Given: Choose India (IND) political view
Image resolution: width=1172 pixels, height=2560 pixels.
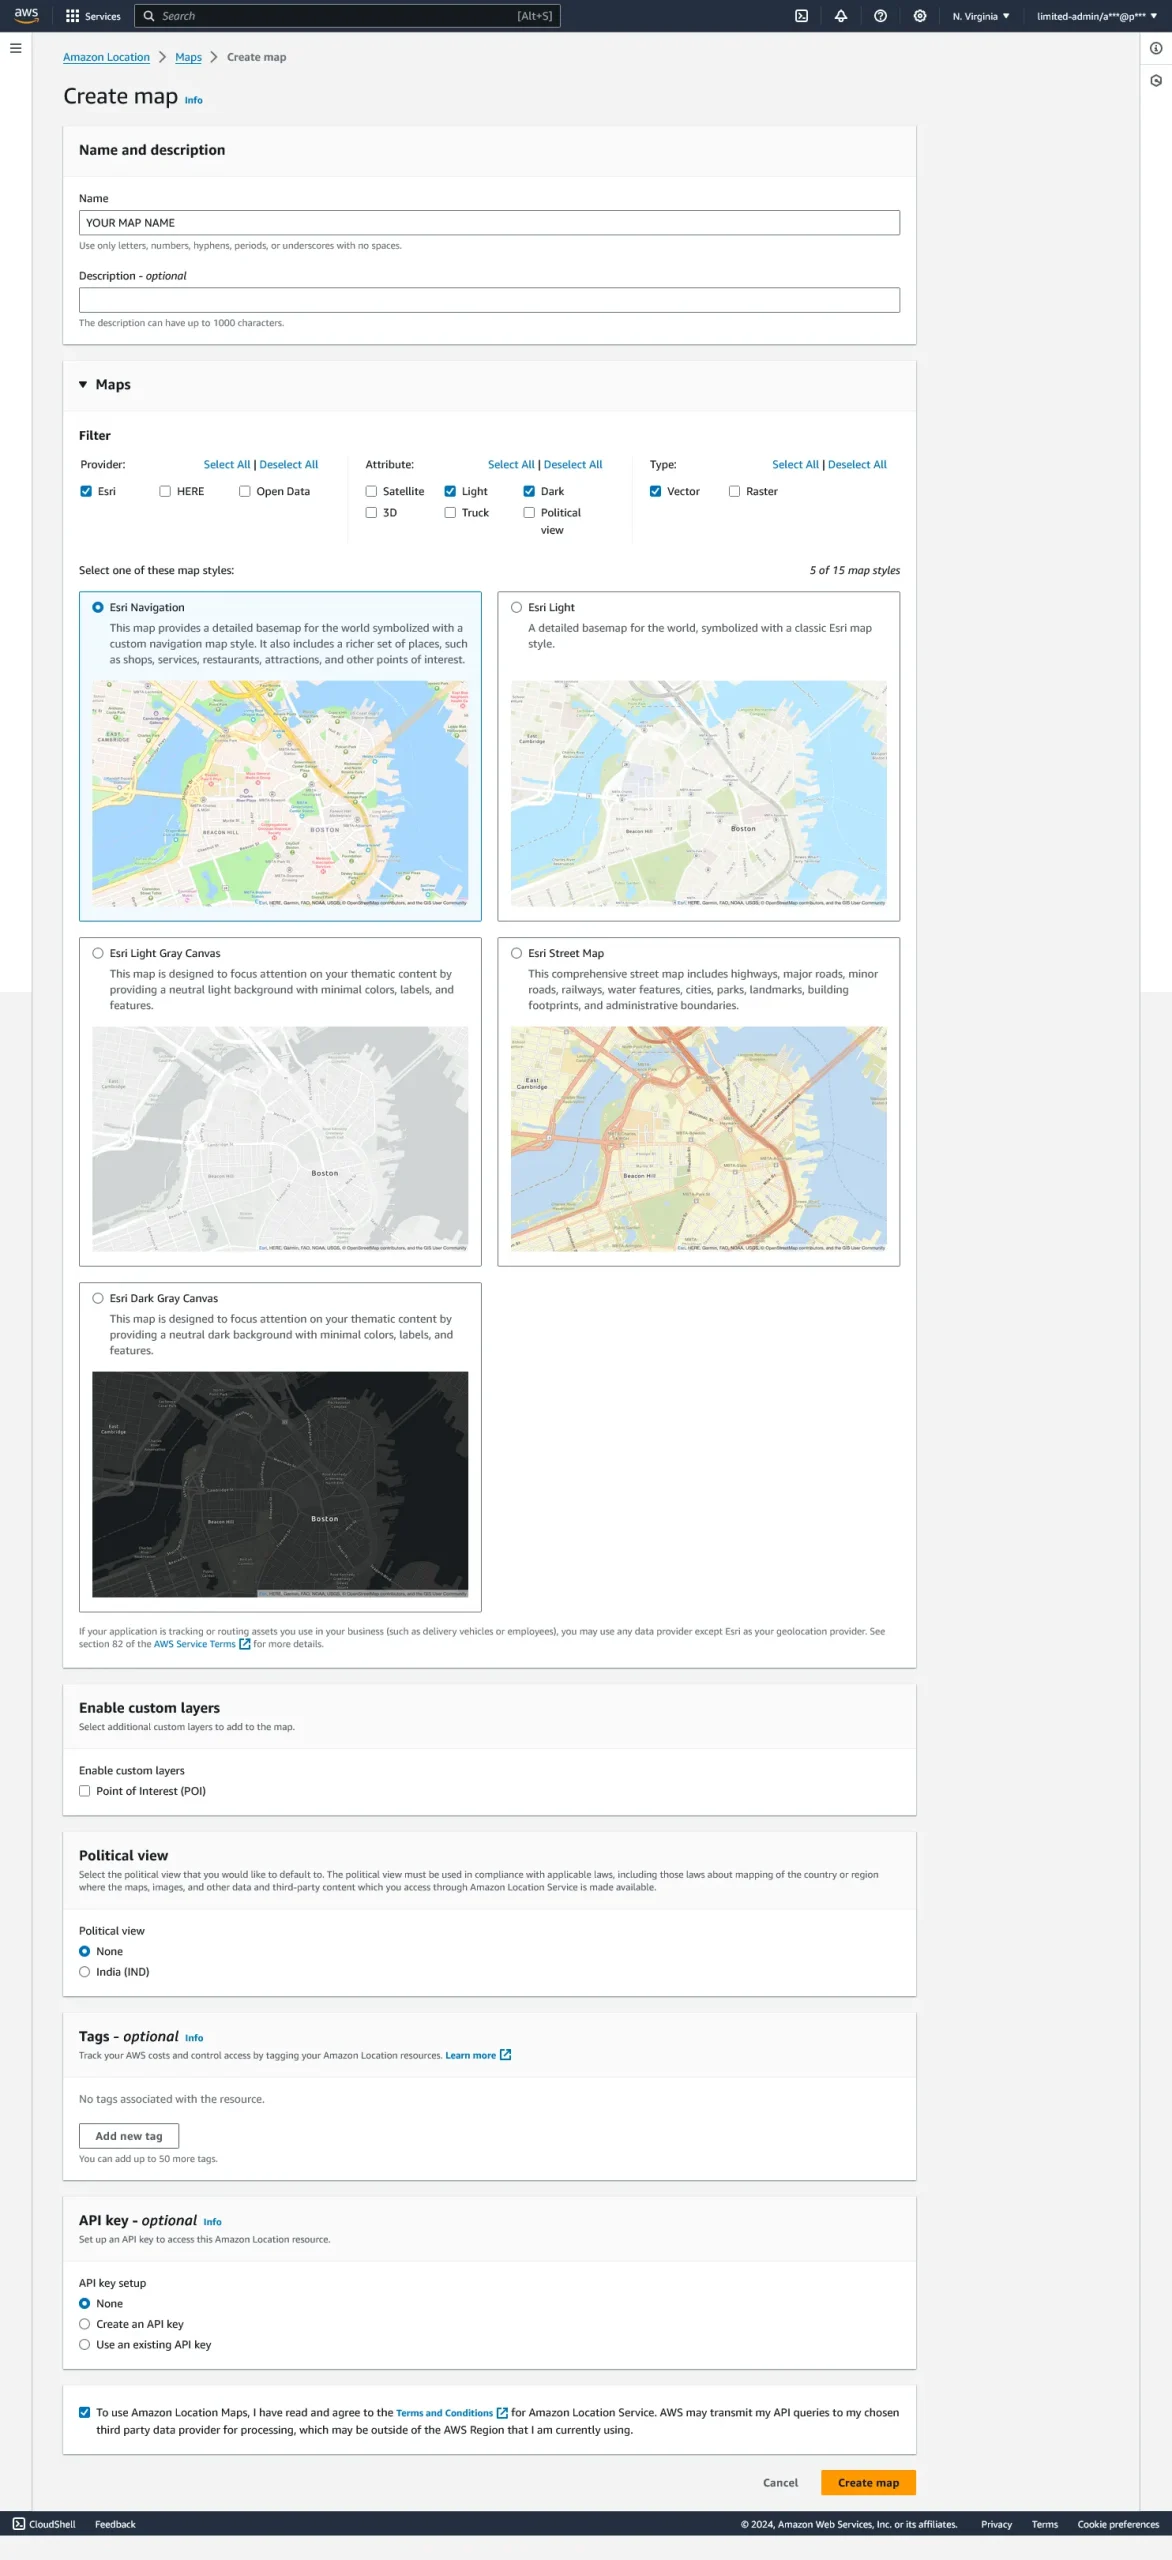Looking at the screenshot, I should pyautogui.click(x=85, y=1972).
